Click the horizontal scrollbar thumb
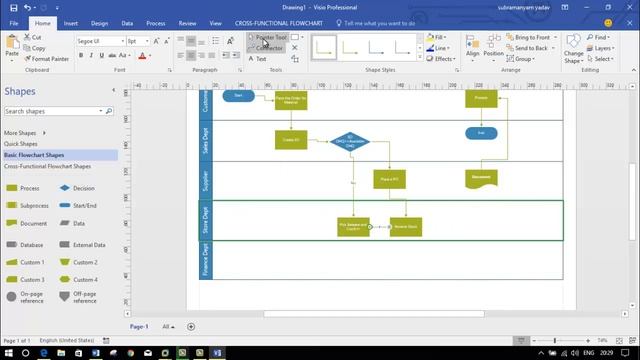Screen dimensions: 640x360 374,314
